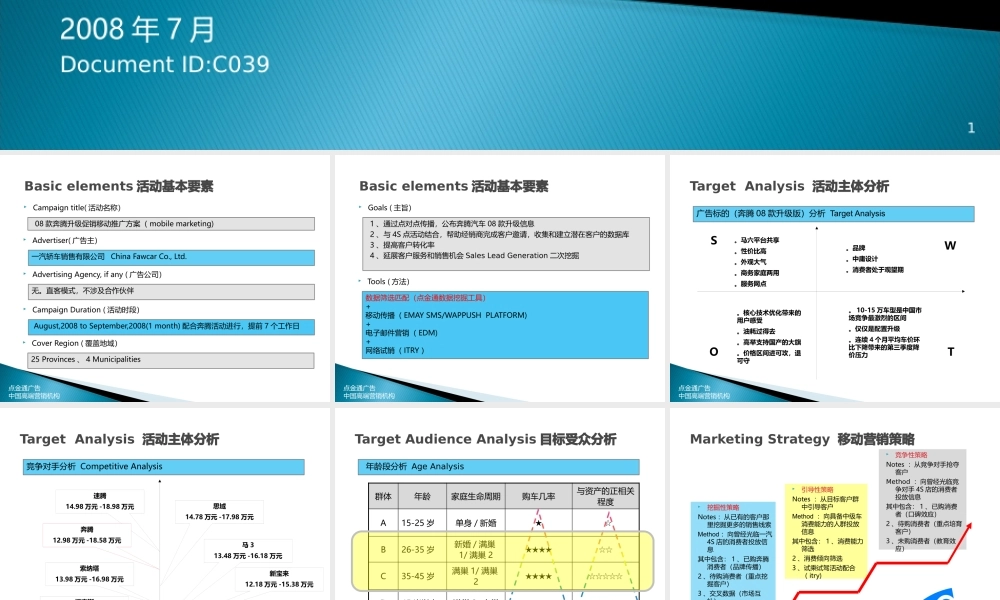Open the Basic elements slide with Campaign title

click(165, 279)
